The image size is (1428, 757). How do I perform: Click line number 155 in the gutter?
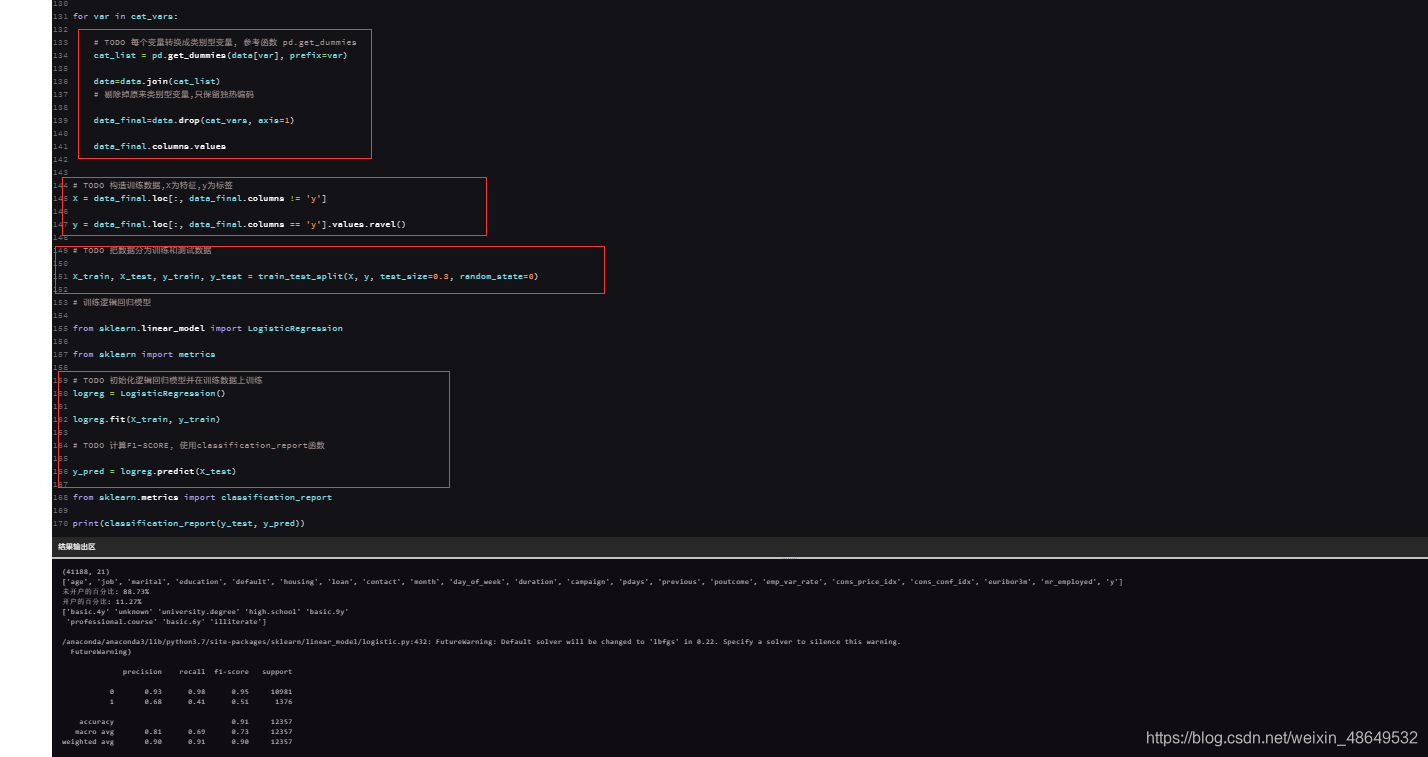[x=60, y=329]
